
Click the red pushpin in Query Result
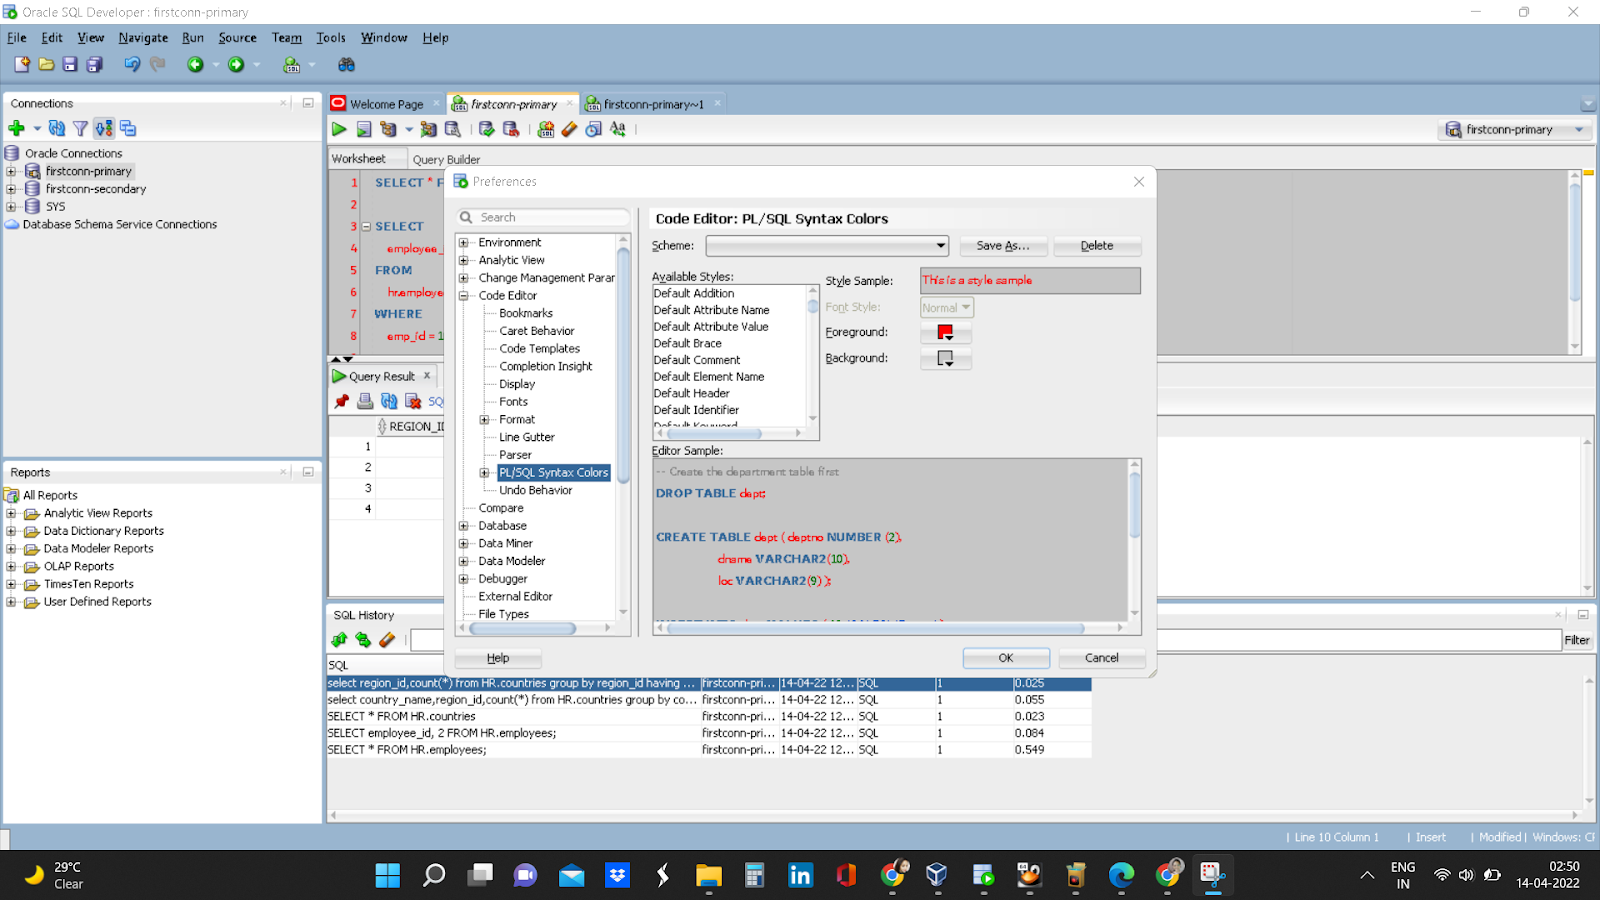pyautogui.click(x=341, y=401)
